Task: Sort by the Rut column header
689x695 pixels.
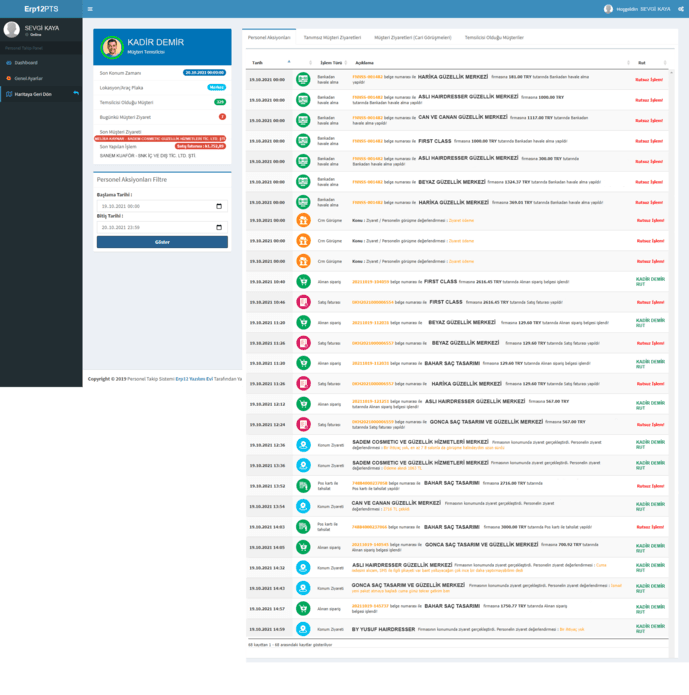Action: [x=651, y=63]
